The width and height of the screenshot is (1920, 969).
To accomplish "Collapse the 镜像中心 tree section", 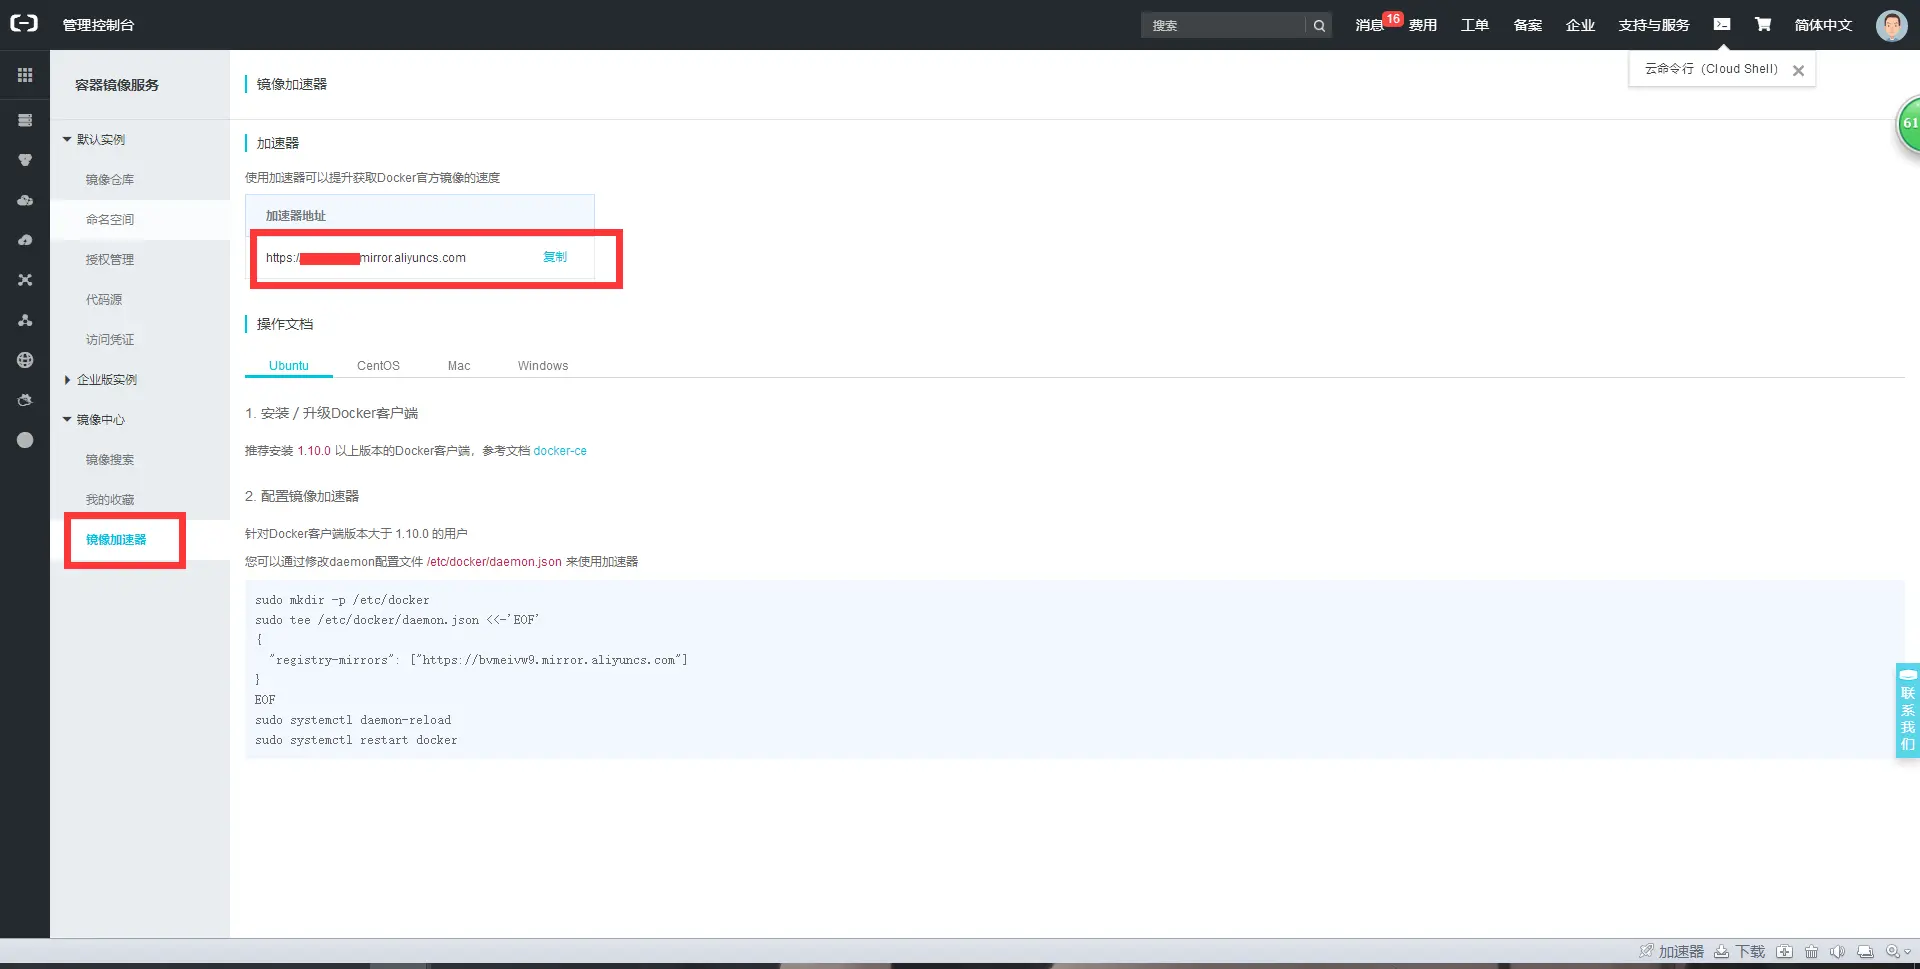I will point(67,419).
